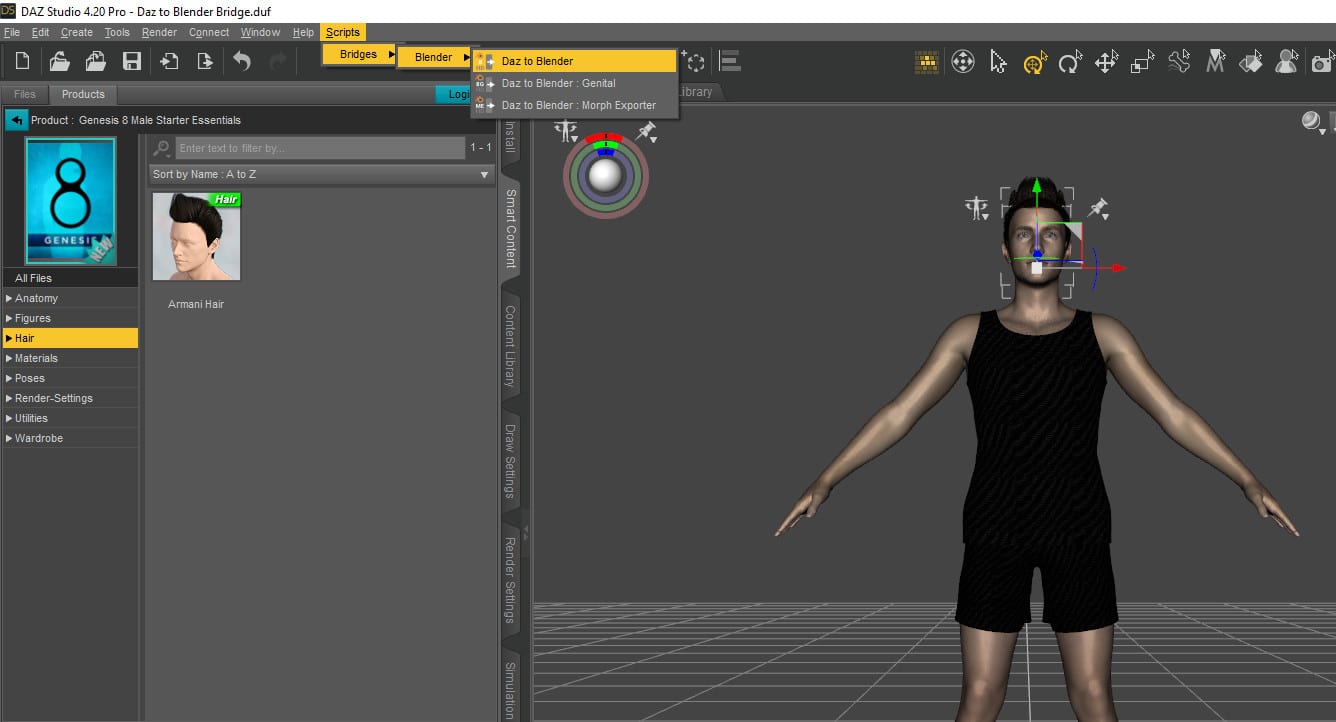
Task: Click the filter text input field
Action: point(320,148)
